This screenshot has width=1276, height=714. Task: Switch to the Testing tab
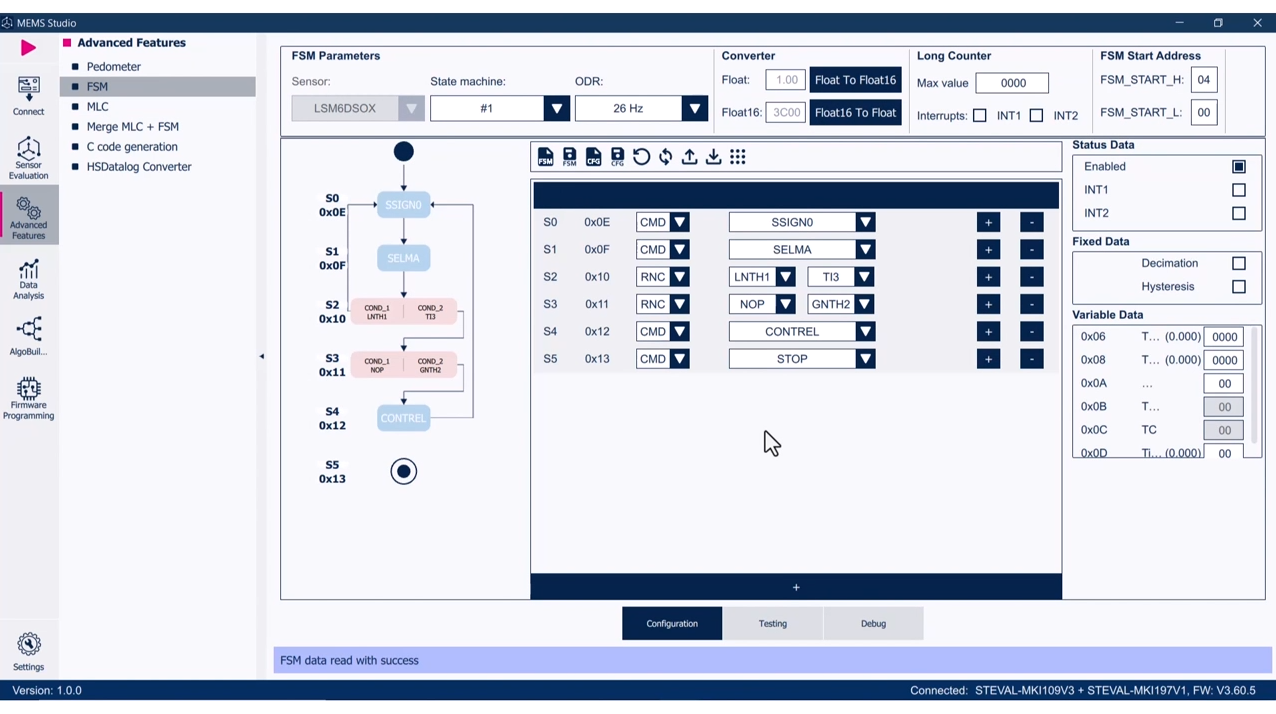[772, 623]
